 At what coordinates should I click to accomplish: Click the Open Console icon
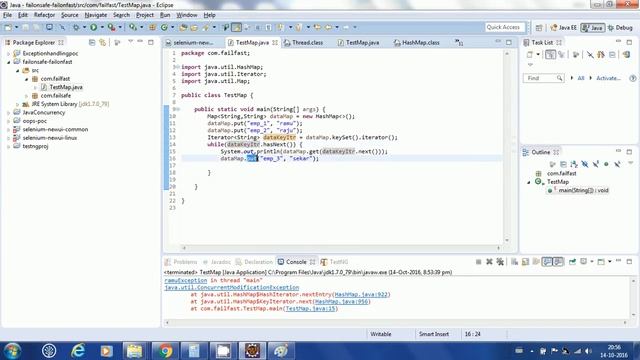601,262
